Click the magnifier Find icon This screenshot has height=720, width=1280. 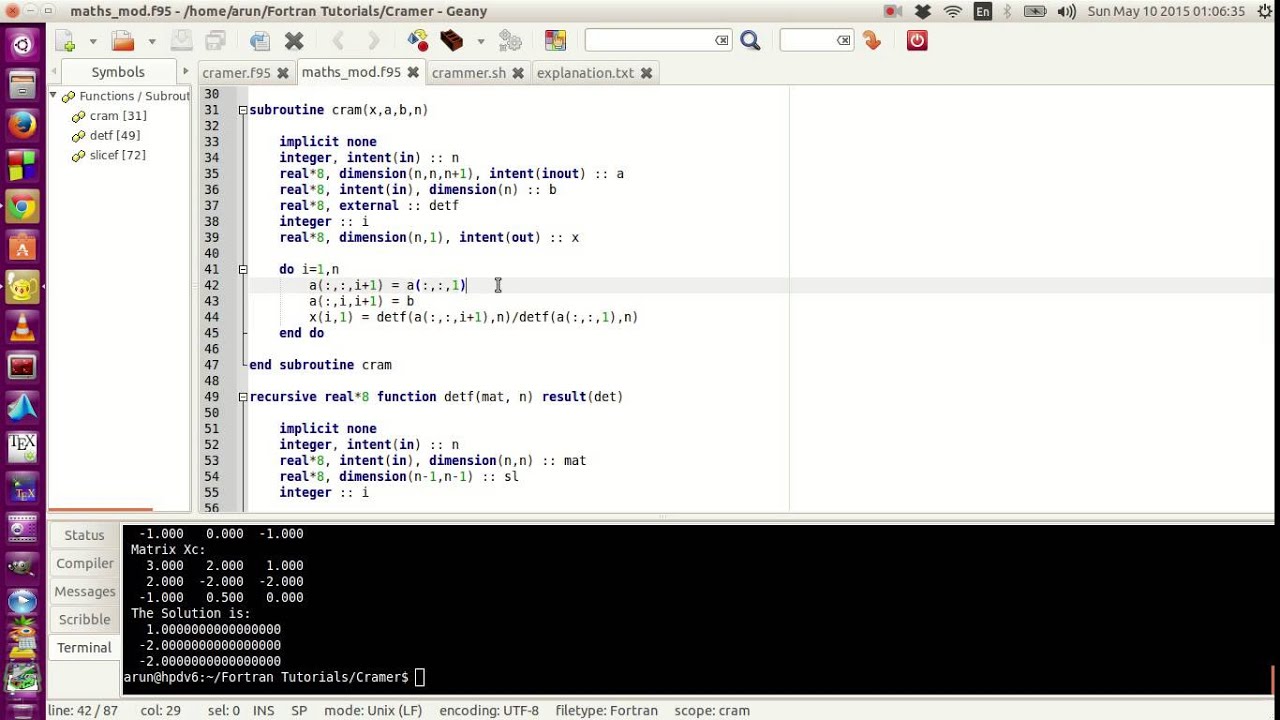(750, 41)
